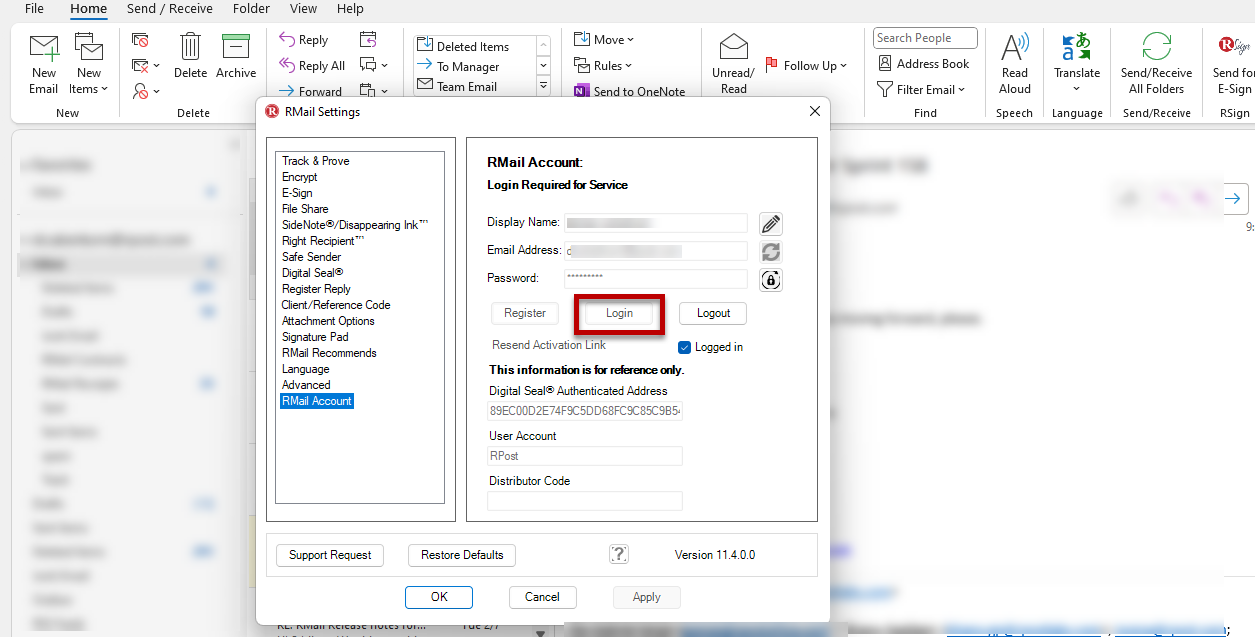Select Language in settings list

(305, 369)
